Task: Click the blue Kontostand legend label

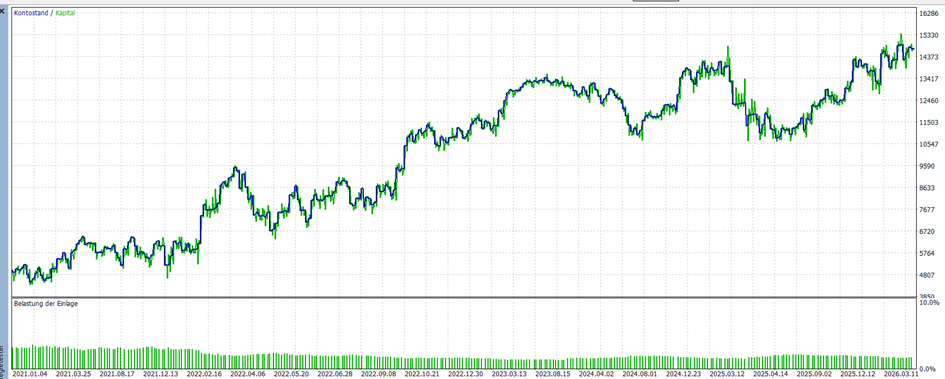Action: coord(31,13)
